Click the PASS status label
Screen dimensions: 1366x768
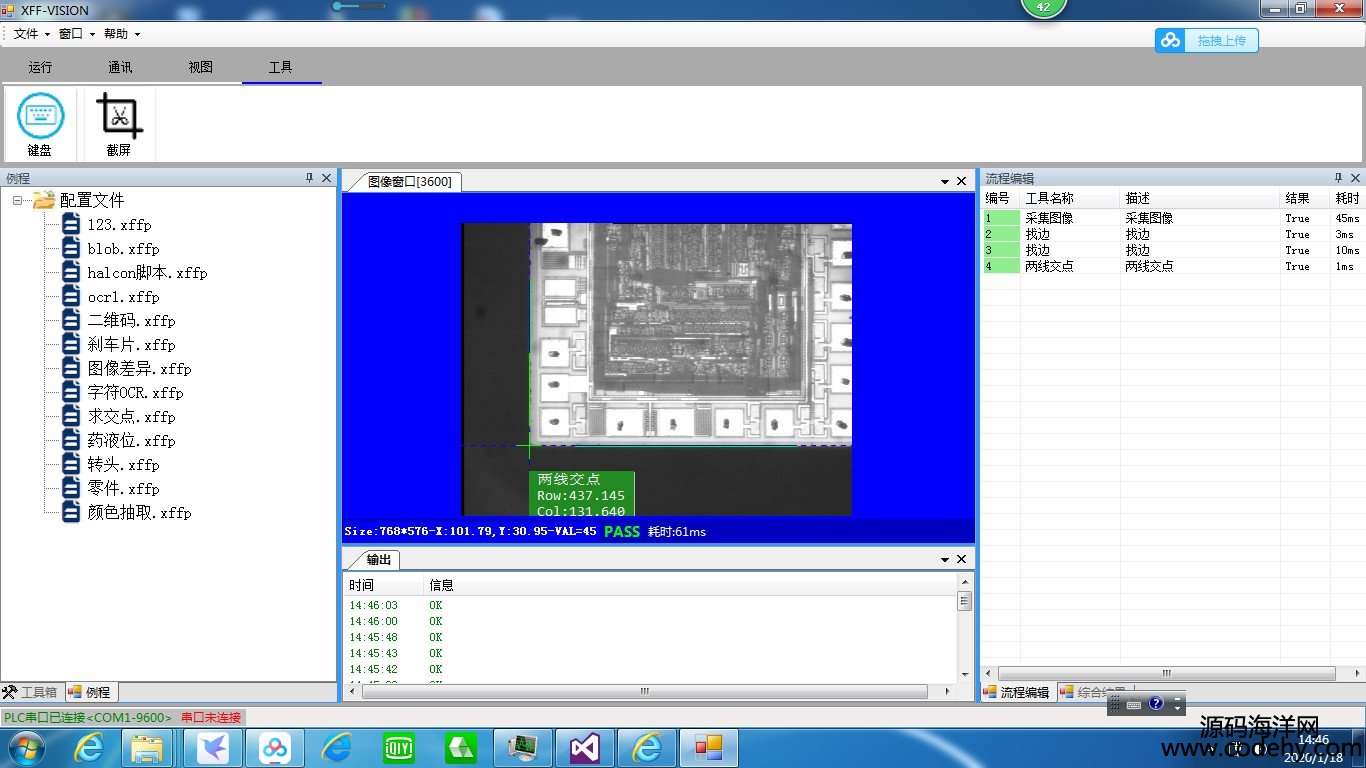point(622,531)
